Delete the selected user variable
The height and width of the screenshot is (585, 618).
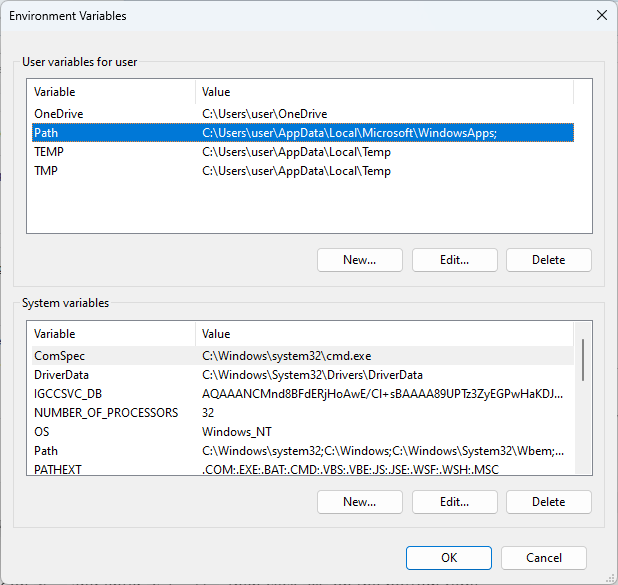(x=549, y=260)
